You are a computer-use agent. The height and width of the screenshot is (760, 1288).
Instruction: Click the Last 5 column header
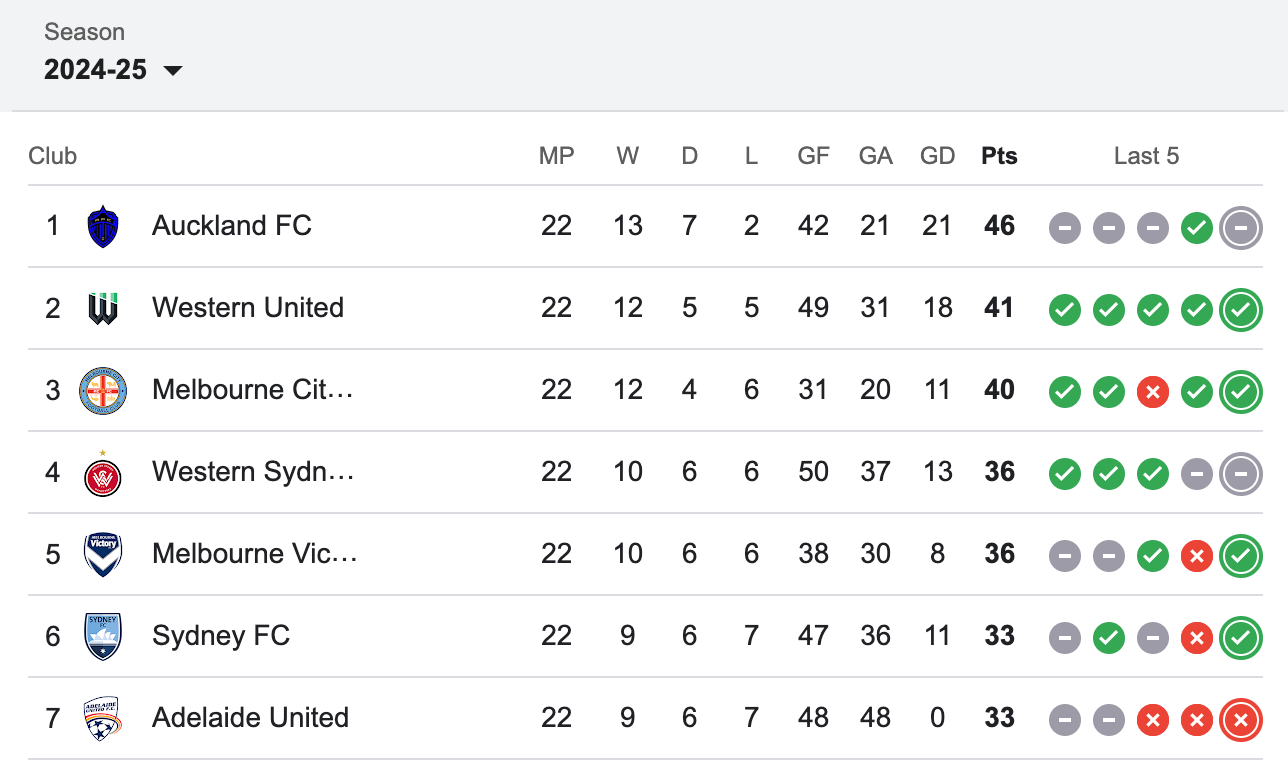(x=1146, y=156)
